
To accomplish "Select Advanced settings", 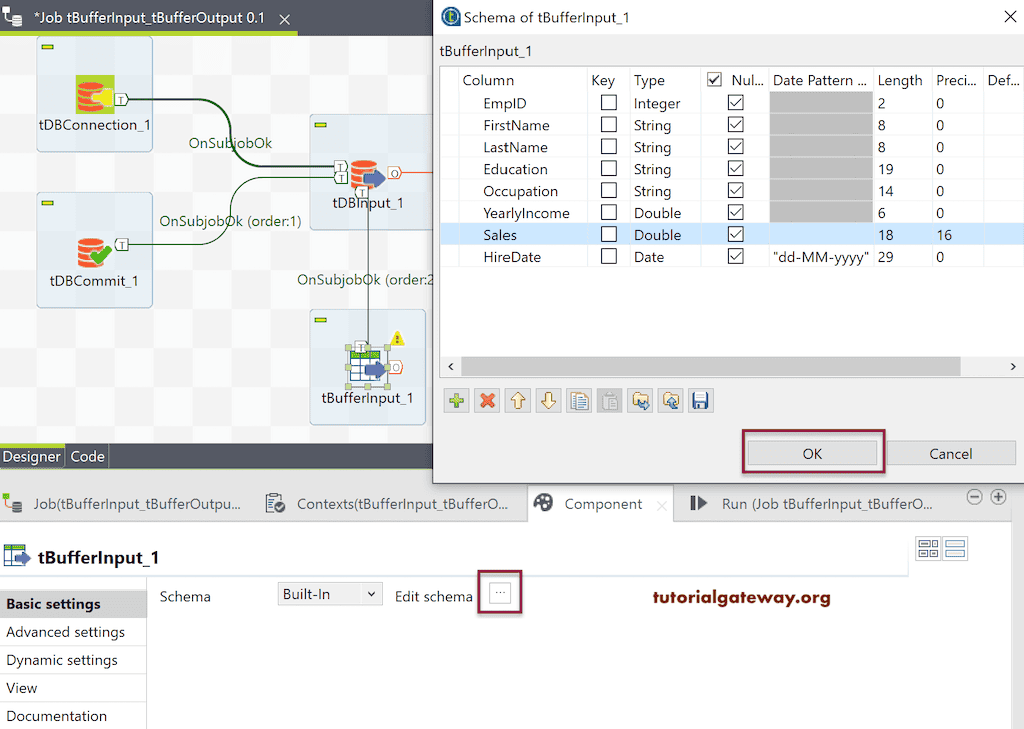I will point(73,632).
